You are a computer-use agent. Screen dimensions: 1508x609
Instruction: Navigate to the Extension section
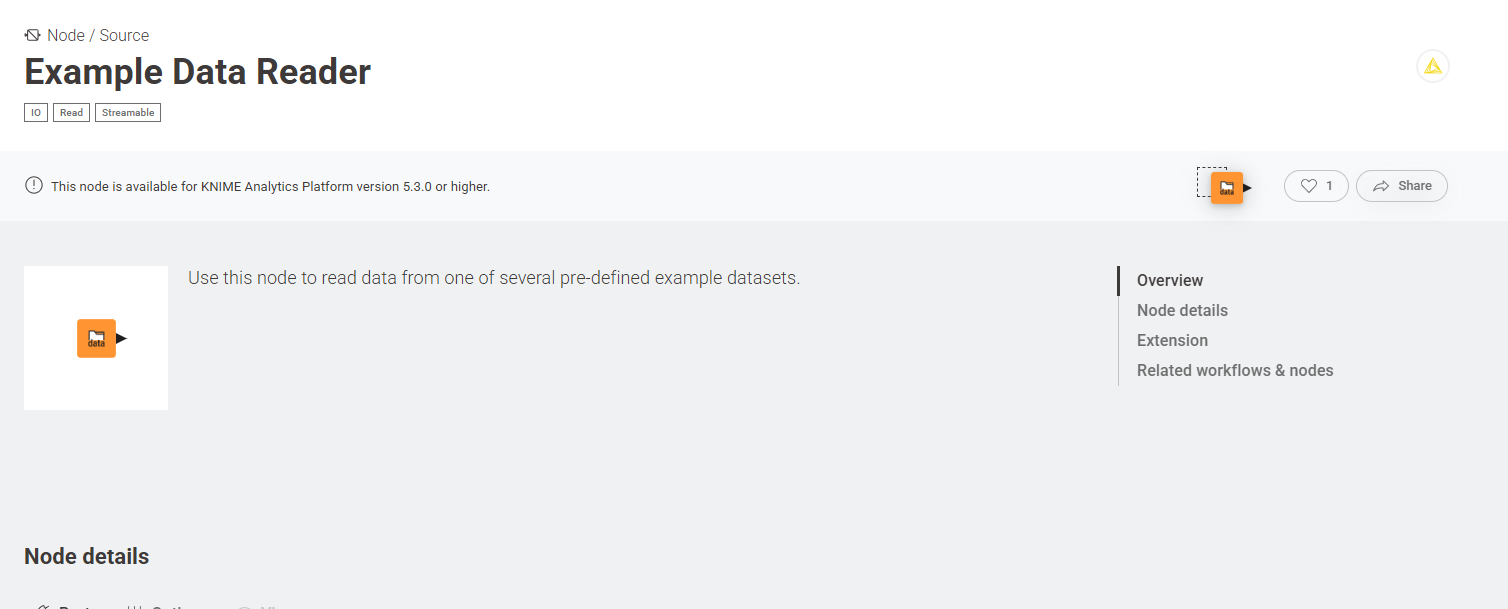coord(1172,341)
